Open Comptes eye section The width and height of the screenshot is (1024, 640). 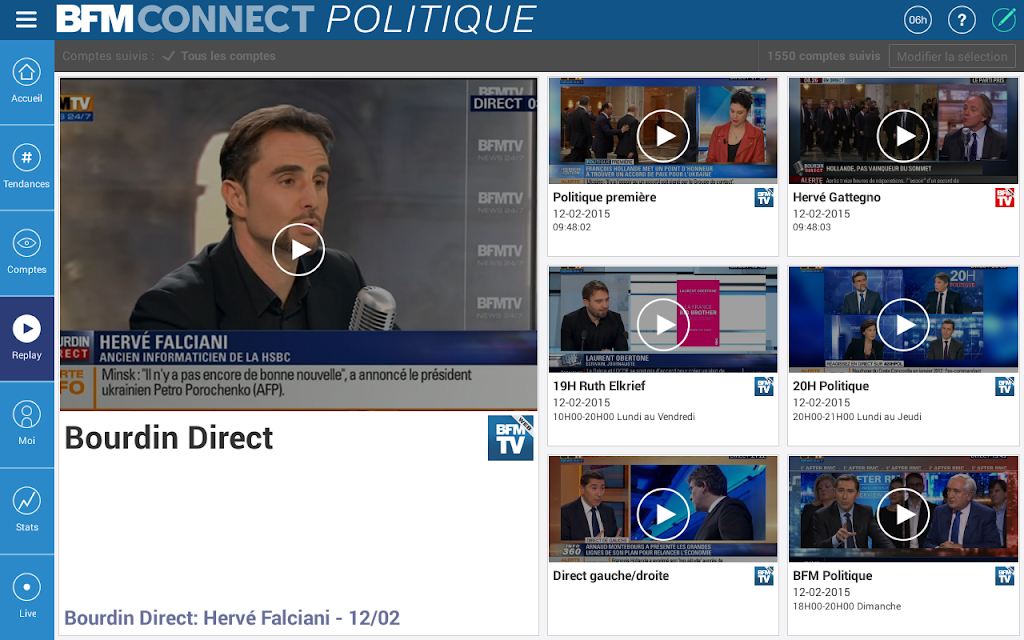(27, 253)
